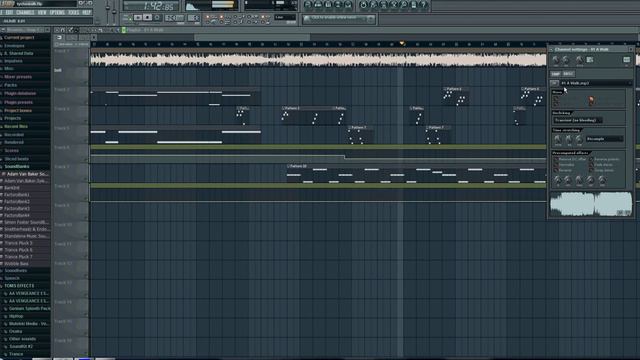Click the song time display
This screenshot has width=640, height=360.
[151, 6]
